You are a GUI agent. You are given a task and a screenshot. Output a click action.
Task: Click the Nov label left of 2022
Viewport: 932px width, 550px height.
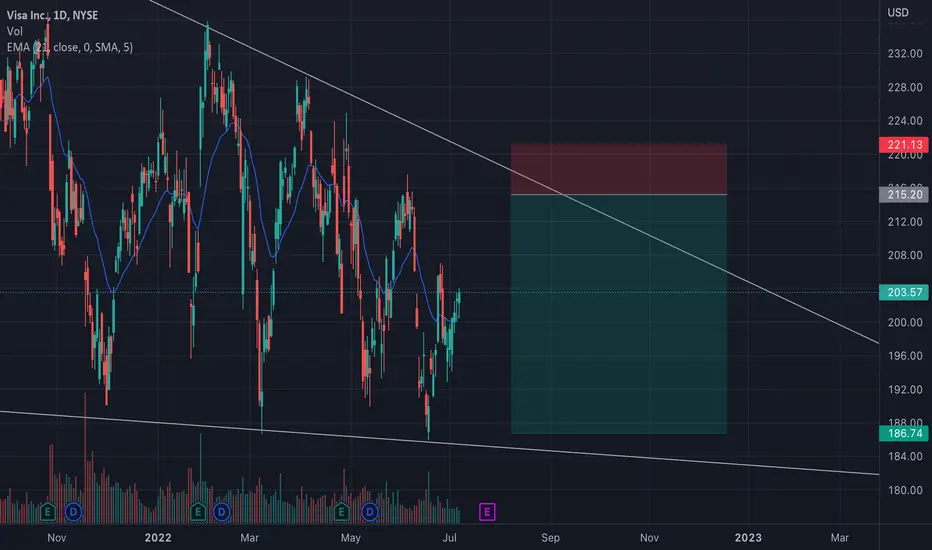[x=56, y=538]
